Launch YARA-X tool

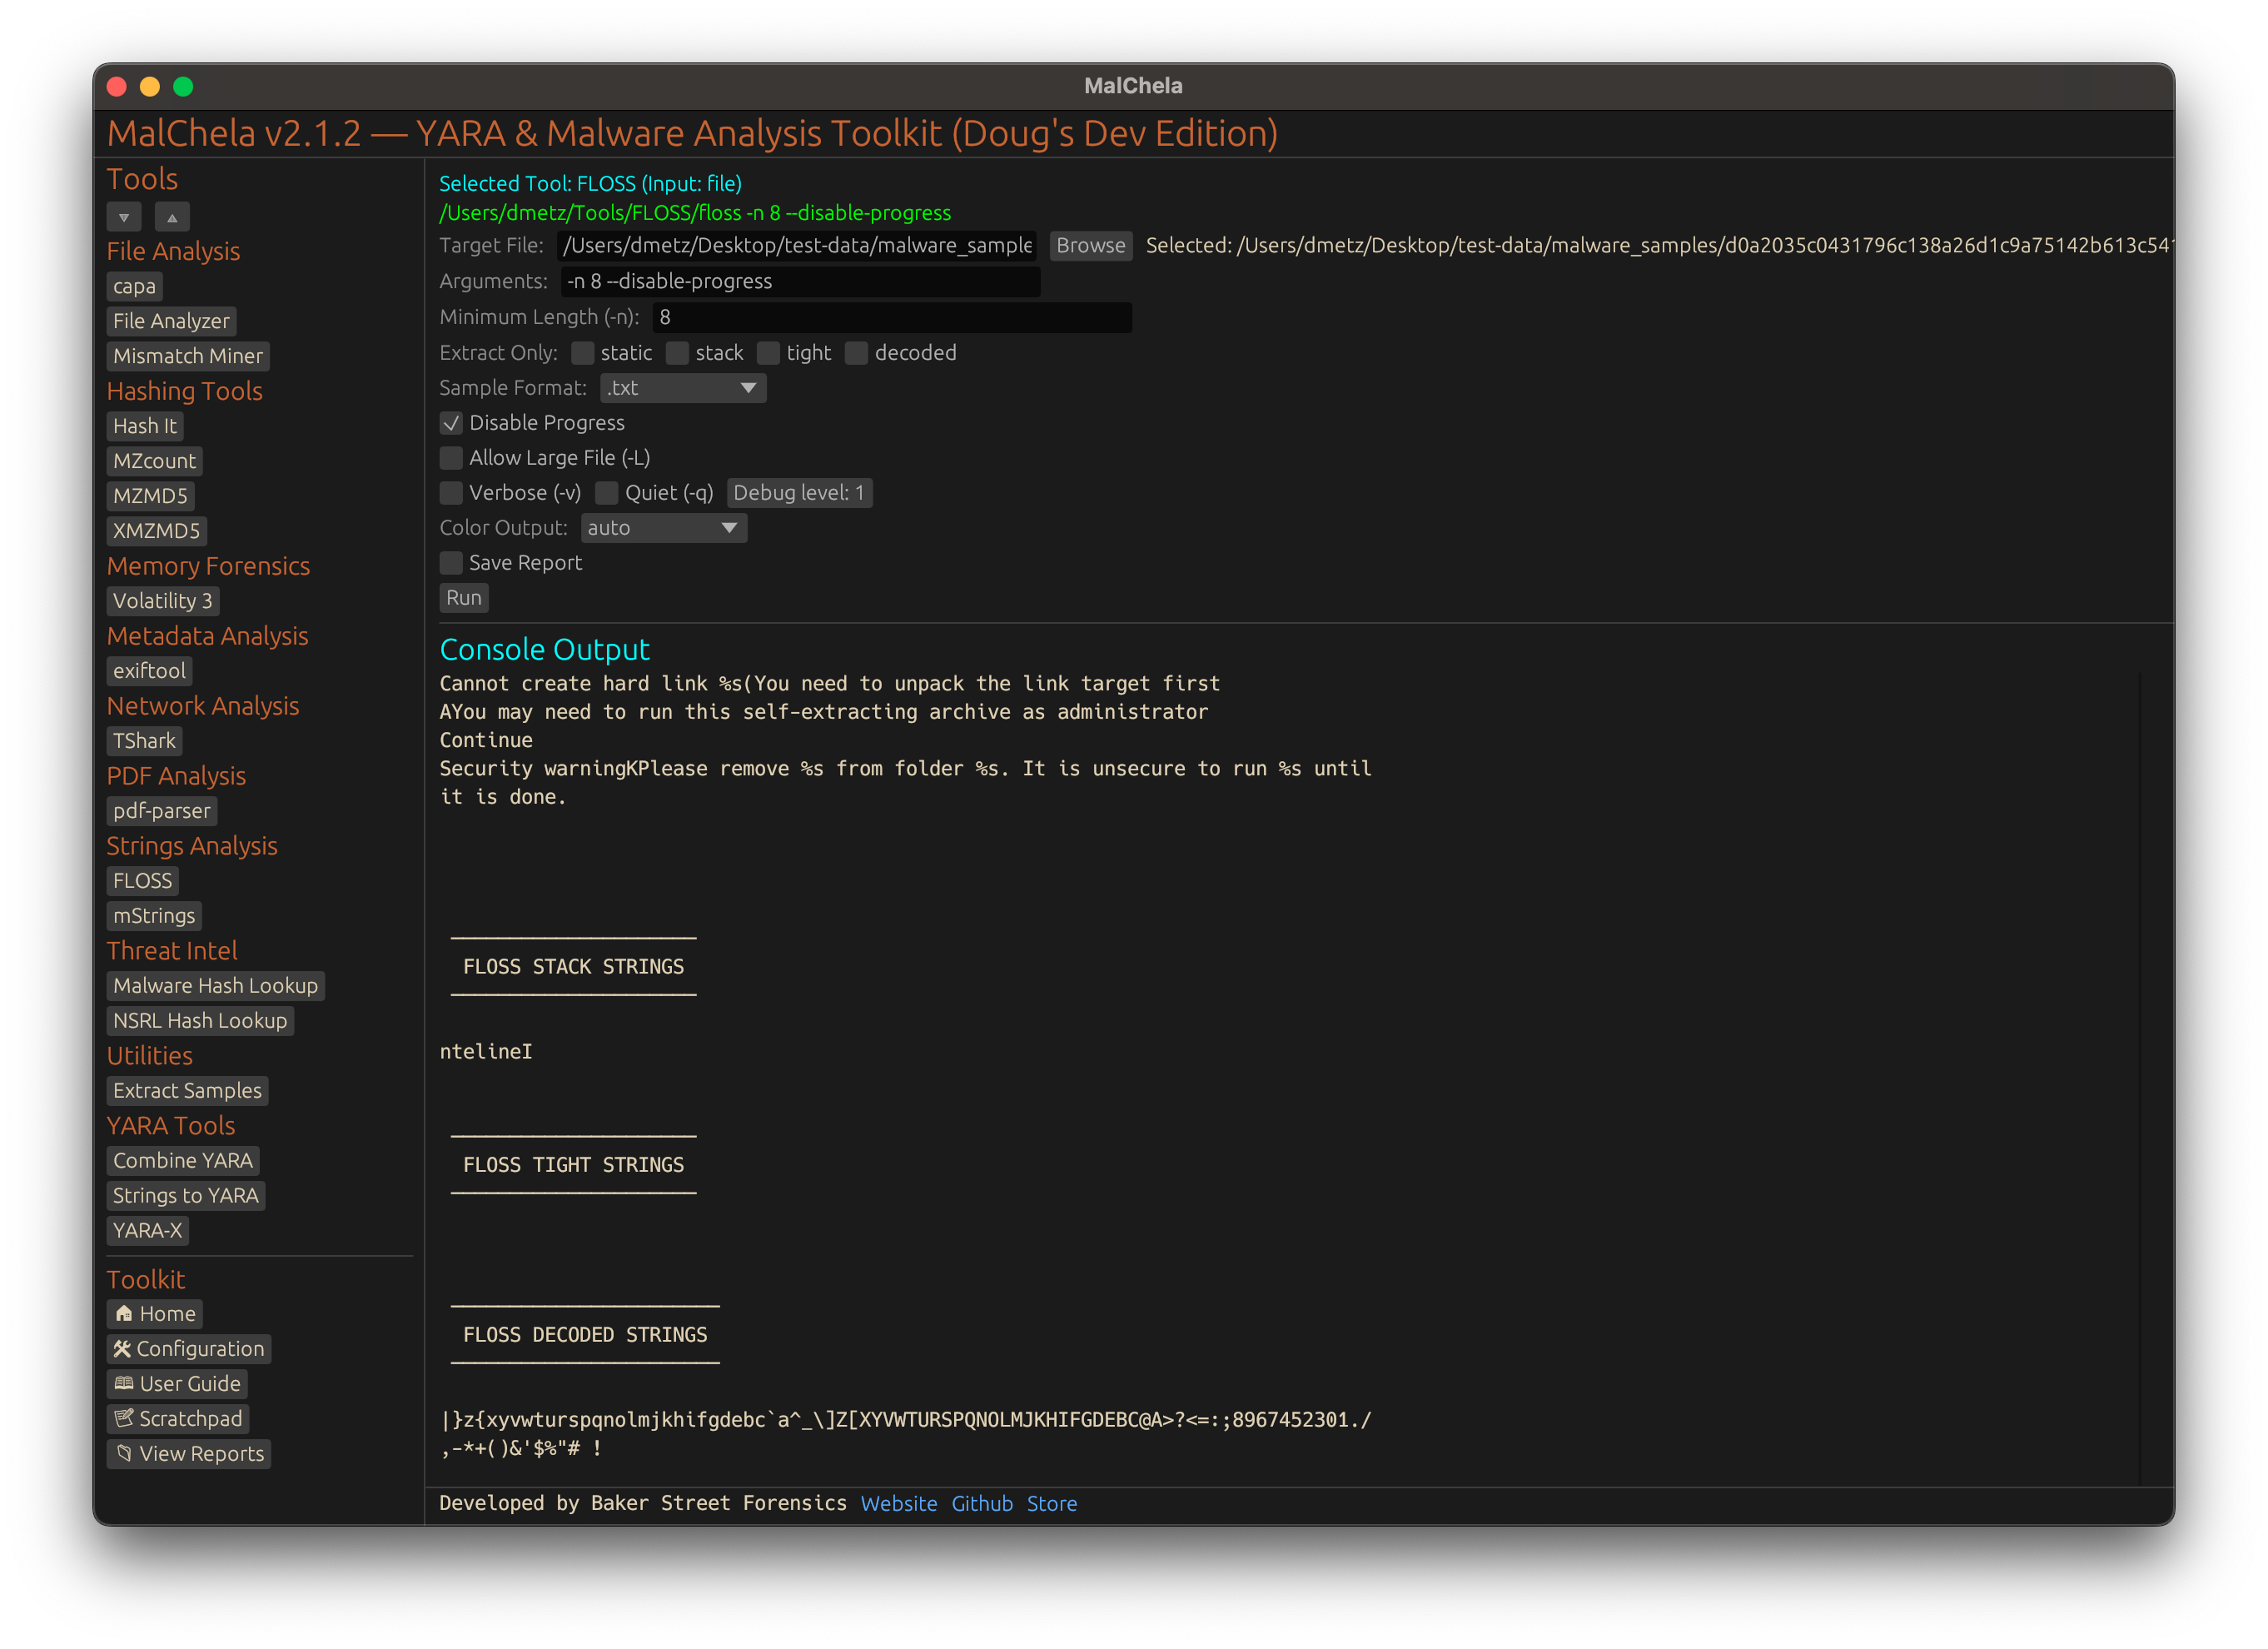point(148,1231)
